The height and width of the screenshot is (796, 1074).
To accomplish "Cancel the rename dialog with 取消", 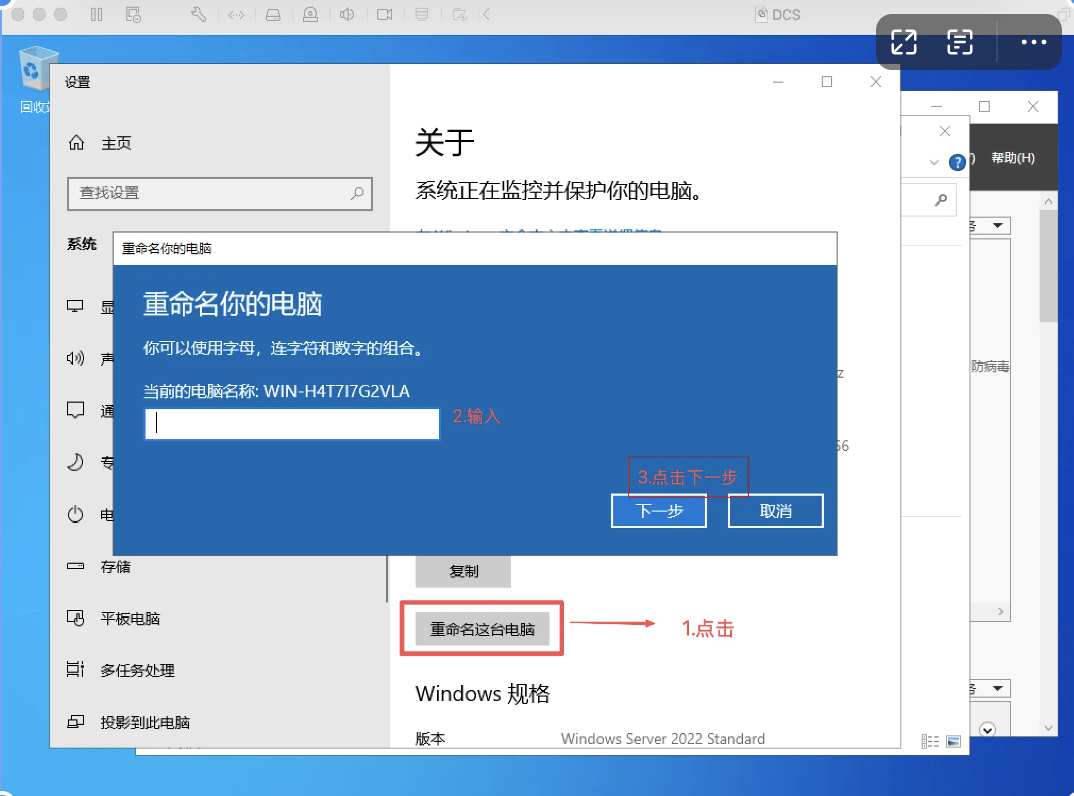I will point(775,511).
